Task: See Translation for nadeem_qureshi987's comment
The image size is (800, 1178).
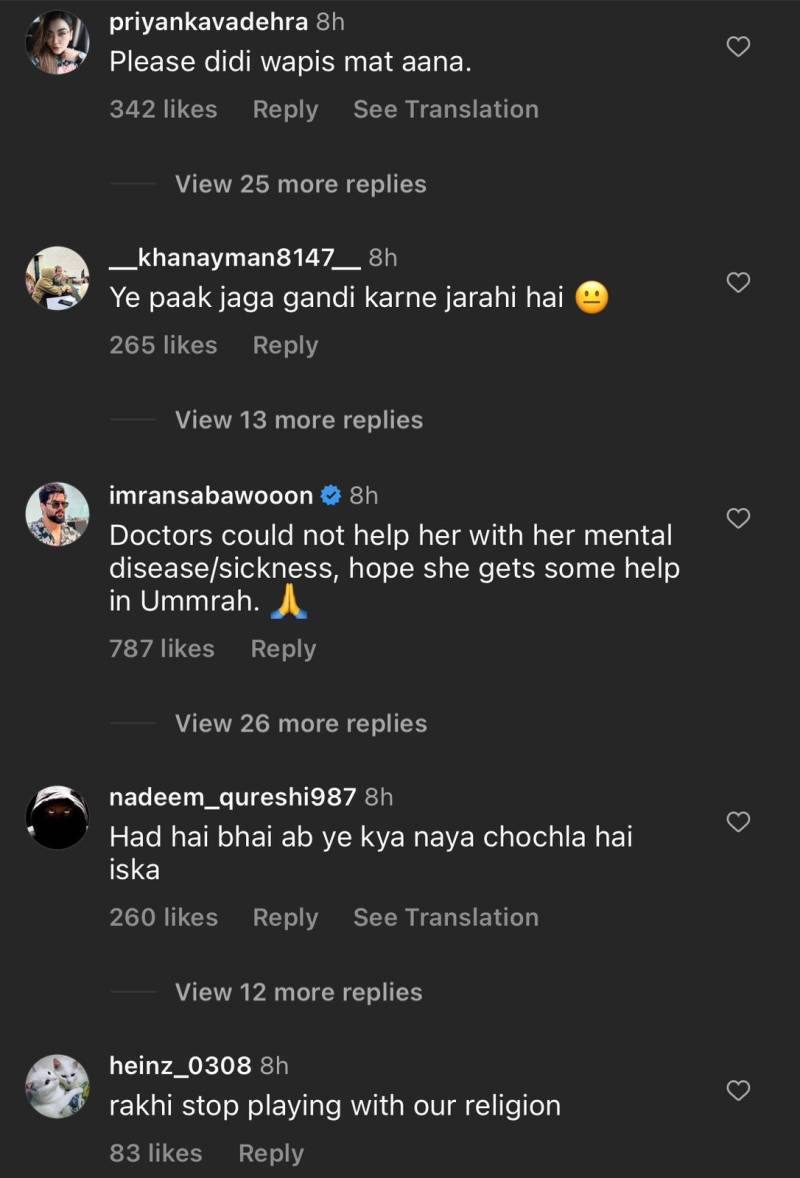Action: 445,917
